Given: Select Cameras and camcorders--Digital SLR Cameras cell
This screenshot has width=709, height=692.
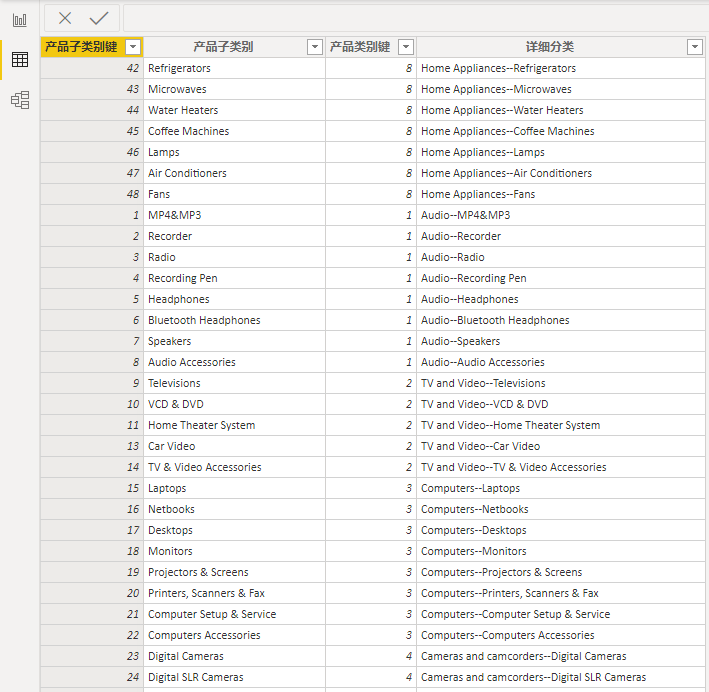Looking at the screenshot, I should [x=533, y=677].
